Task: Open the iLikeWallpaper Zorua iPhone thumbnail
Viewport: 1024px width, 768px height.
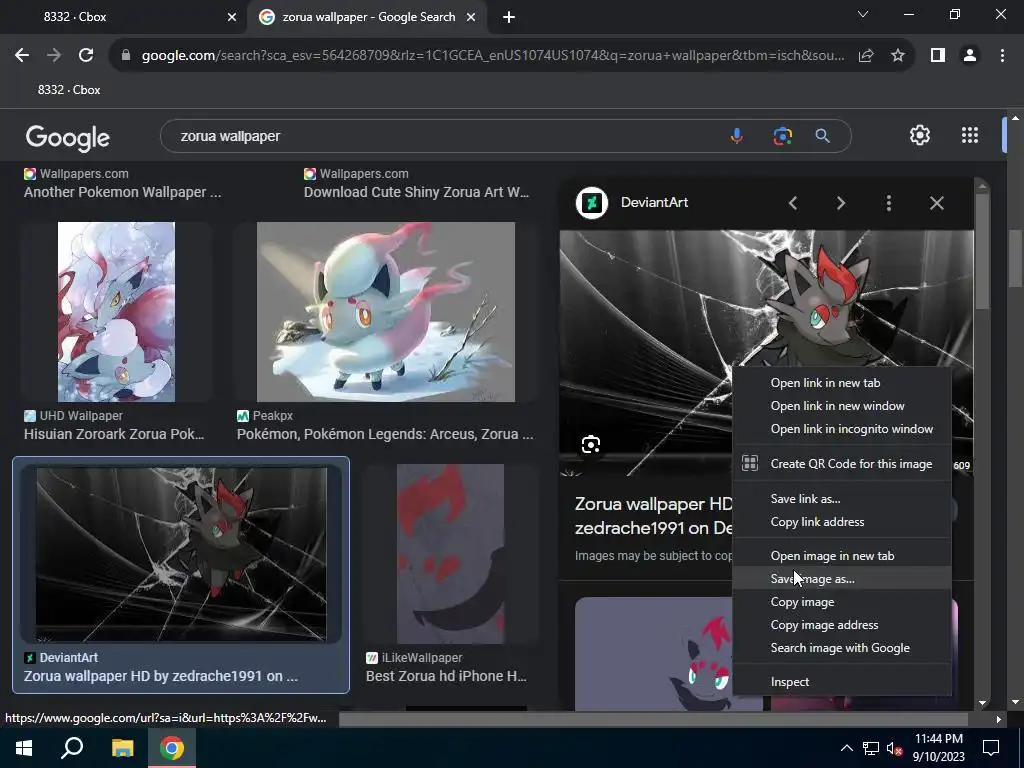Action: 451,554
